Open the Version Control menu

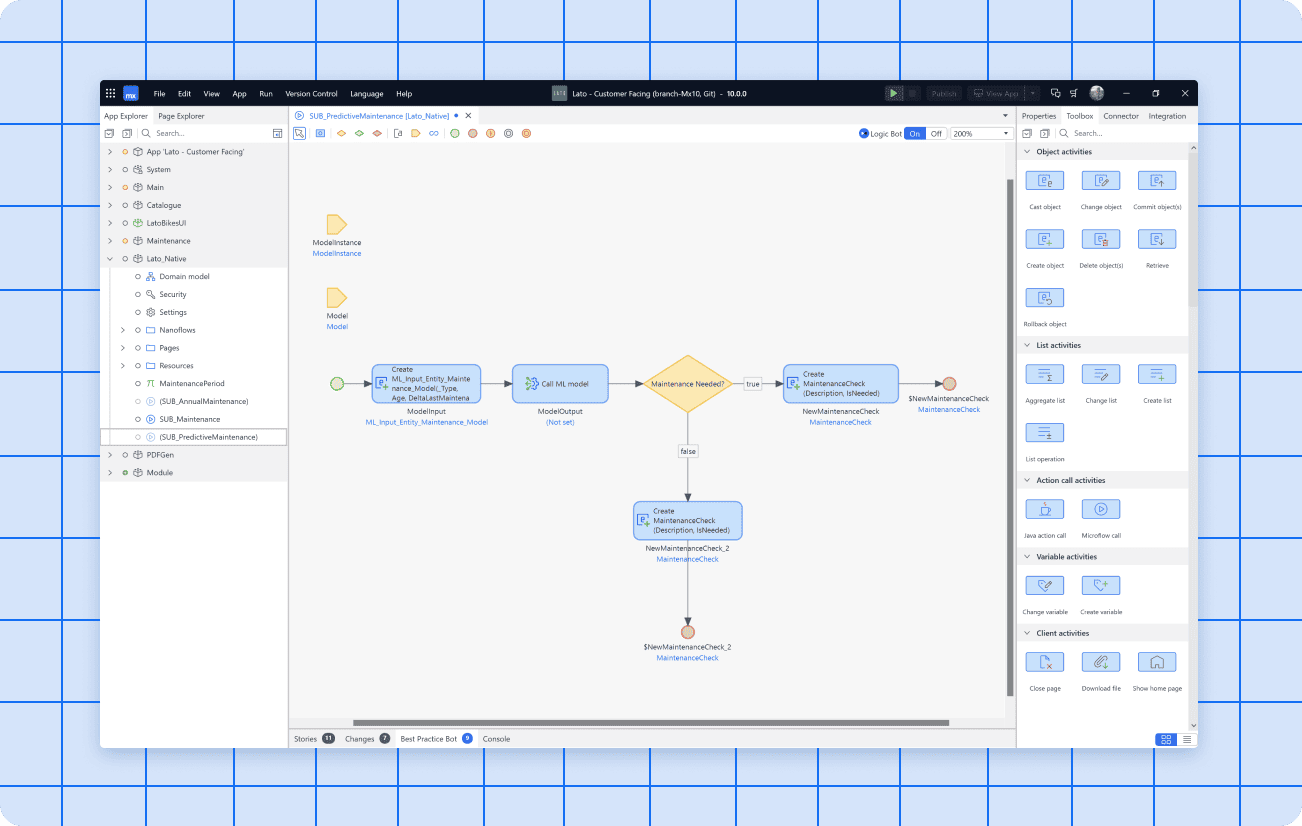pyautogui.click(x=311, y=94)
